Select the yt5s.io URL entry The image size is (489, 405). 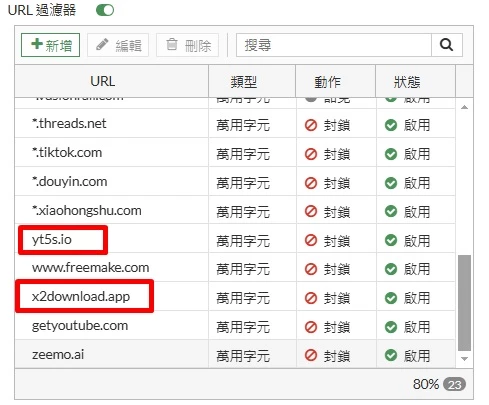point(52,240)
